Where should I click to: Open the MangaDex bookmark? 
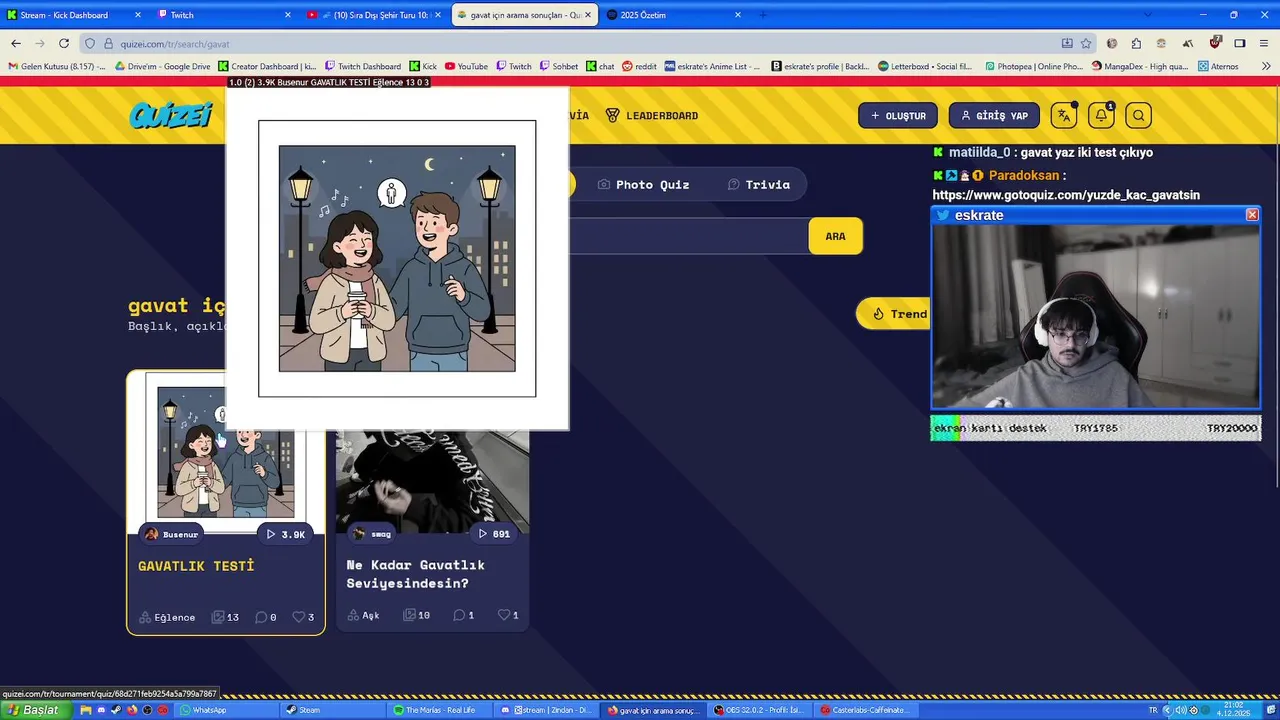pyautogui.click(x=1140, y=66)
